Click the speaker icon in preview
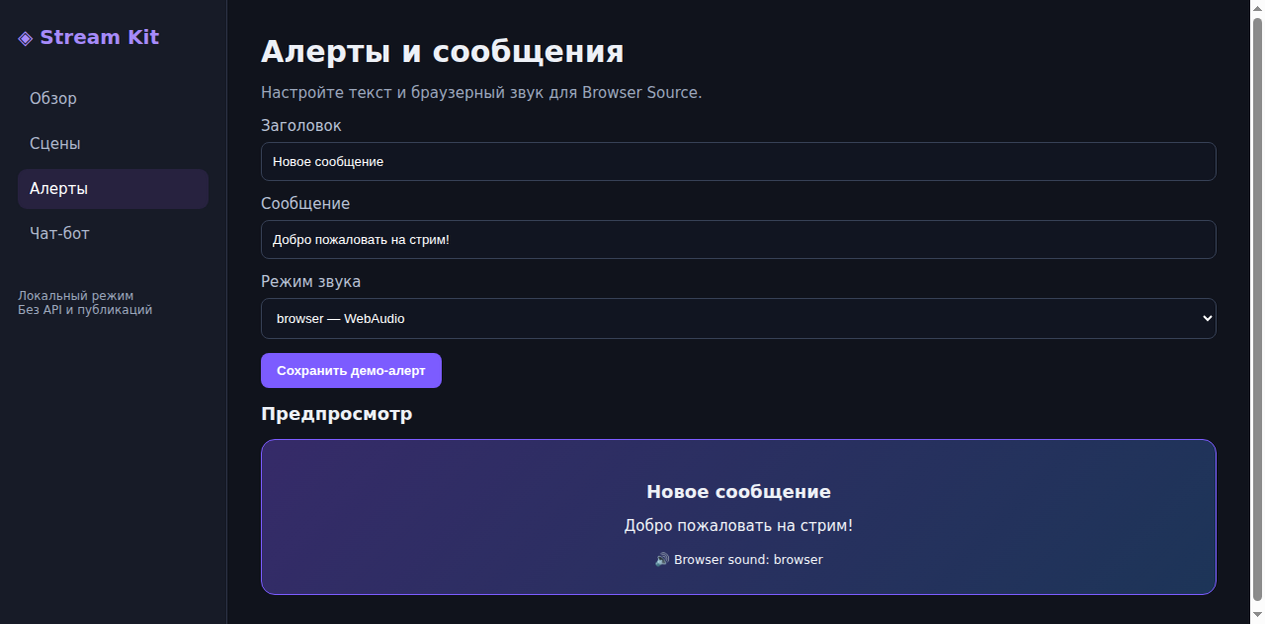The width and height of the screenshot is (1265, 624). tap(662, 560)
